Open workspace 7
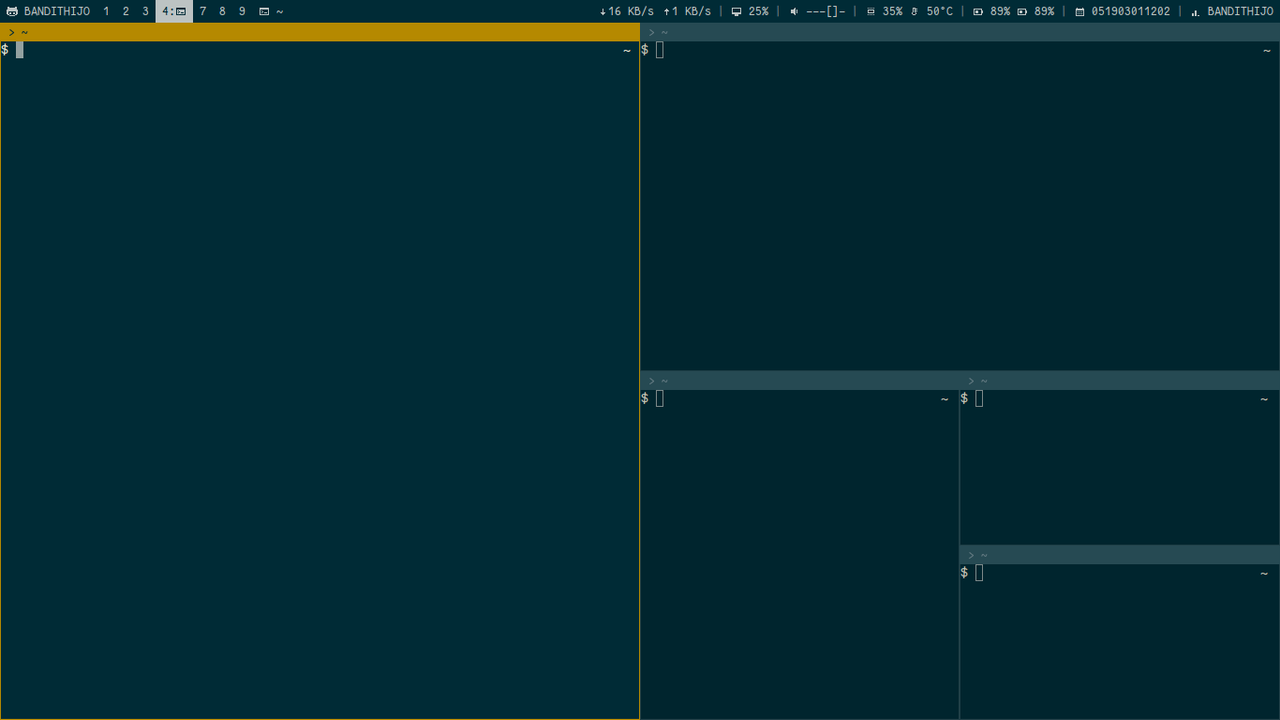 tap(203, 12)
